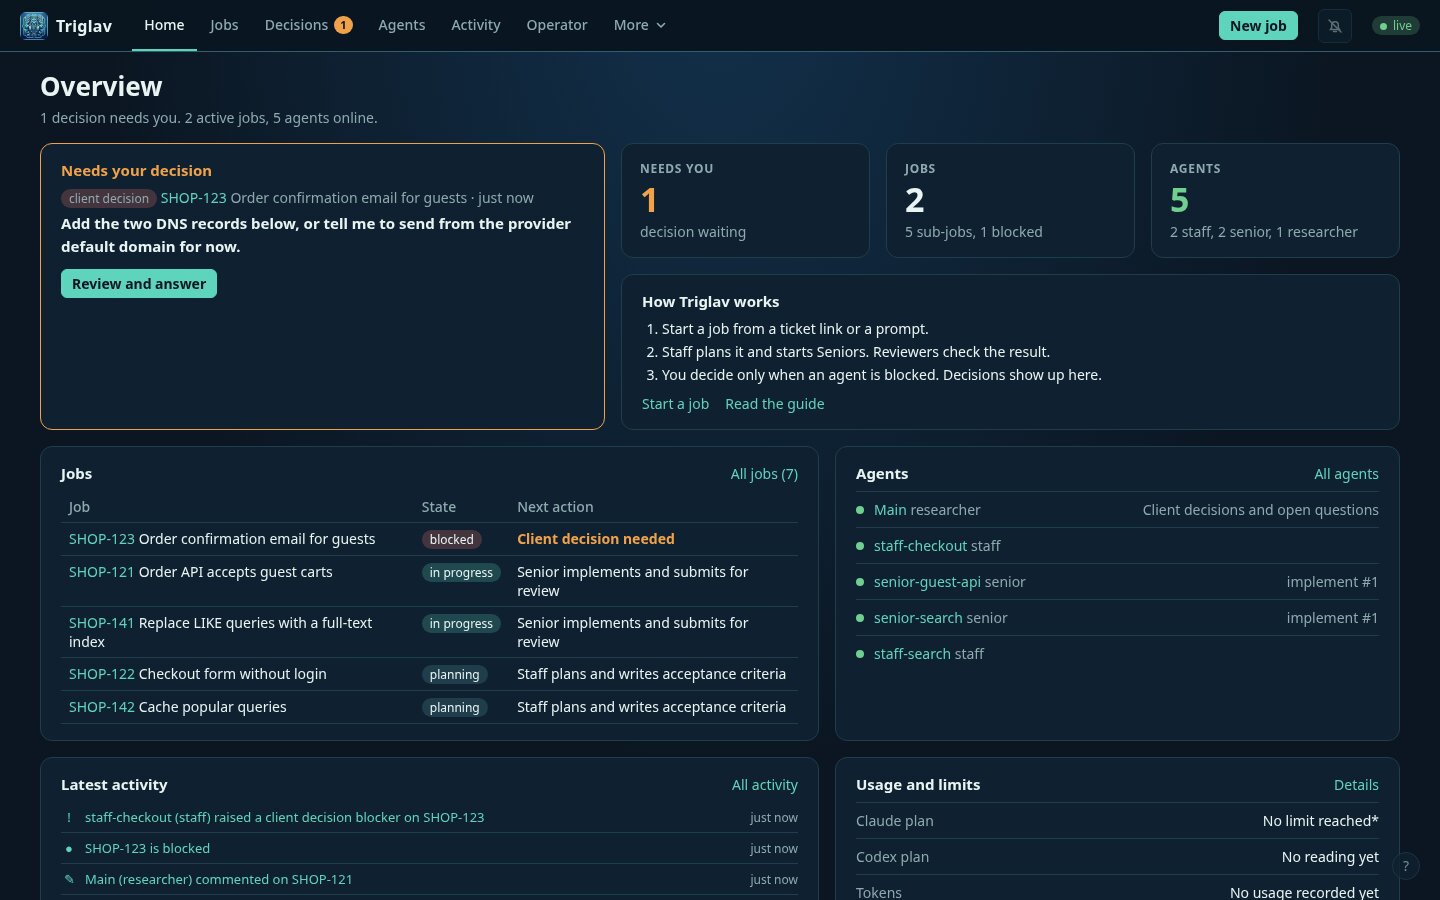
Task: Click dot icon on SHOP-123 blocked activity
Action: click(x=69, y=849)
